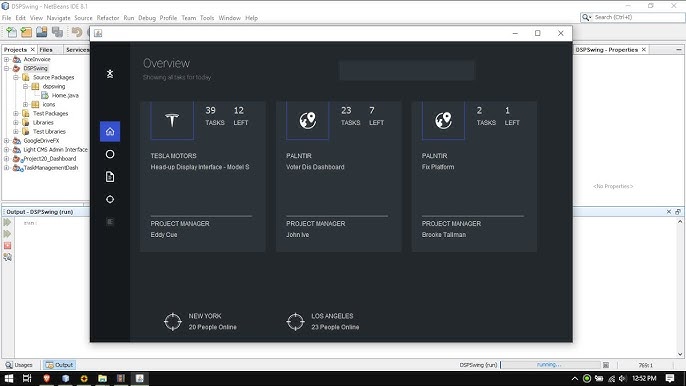
Task: Click the search magnifier icon
Action: click(x=586, y=17)
